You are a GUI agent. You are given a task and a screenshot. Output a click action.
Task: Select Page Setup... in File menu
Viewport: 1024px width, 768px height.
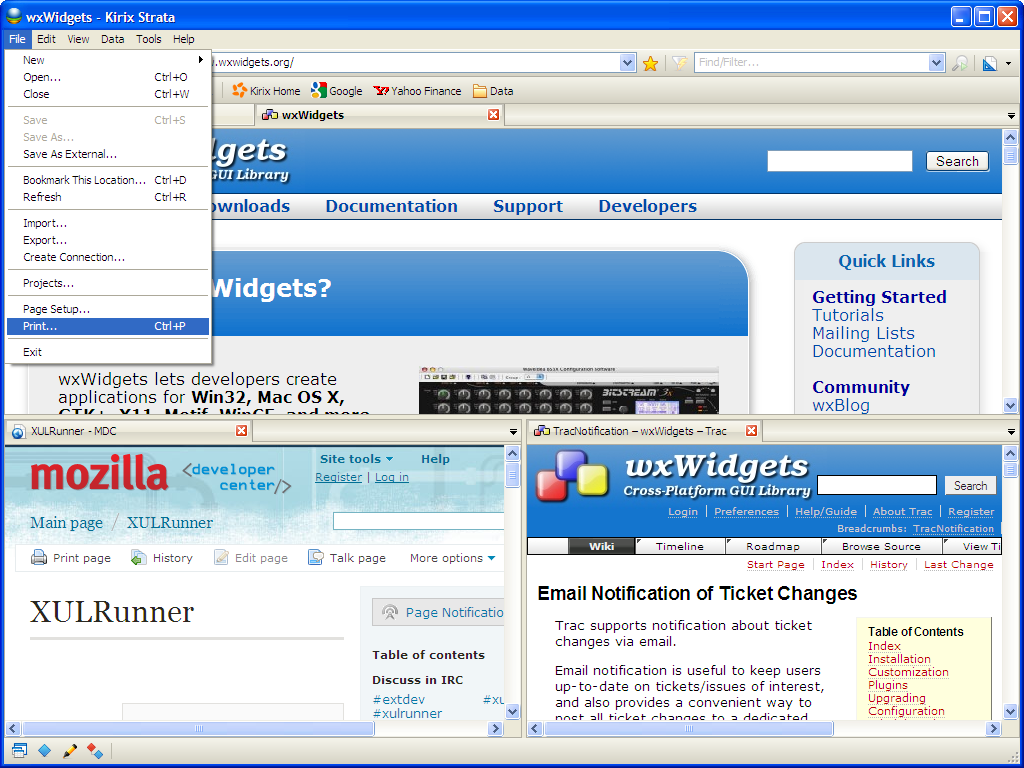pyautogui.click(x=108, y=309)
